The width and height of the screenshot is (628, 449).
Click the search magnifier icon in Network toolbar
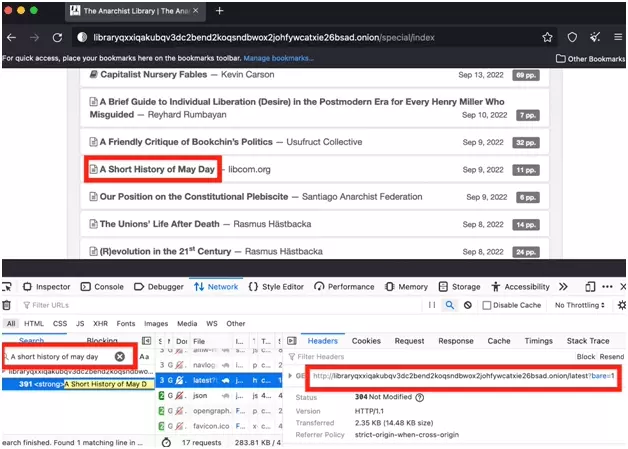pyautogui.click(x=450, y=305)
